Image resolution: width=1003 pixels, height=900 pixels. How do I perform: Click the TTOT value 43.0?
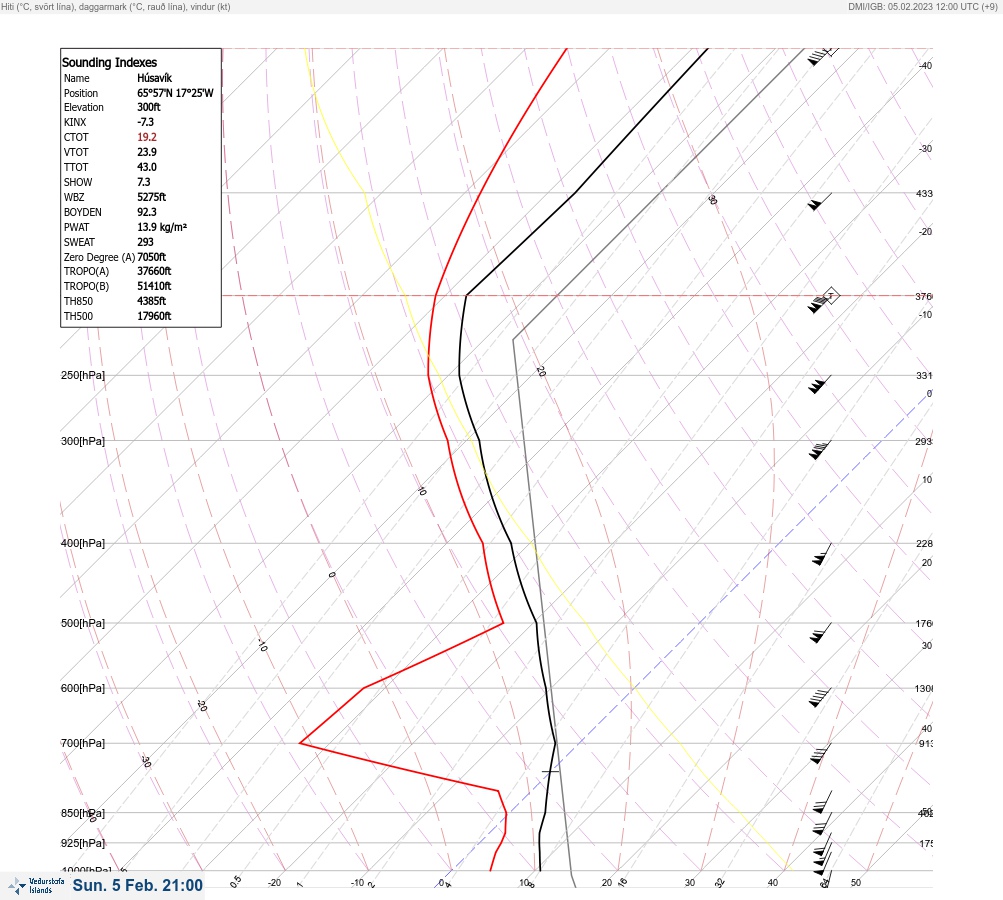(147, 167)
